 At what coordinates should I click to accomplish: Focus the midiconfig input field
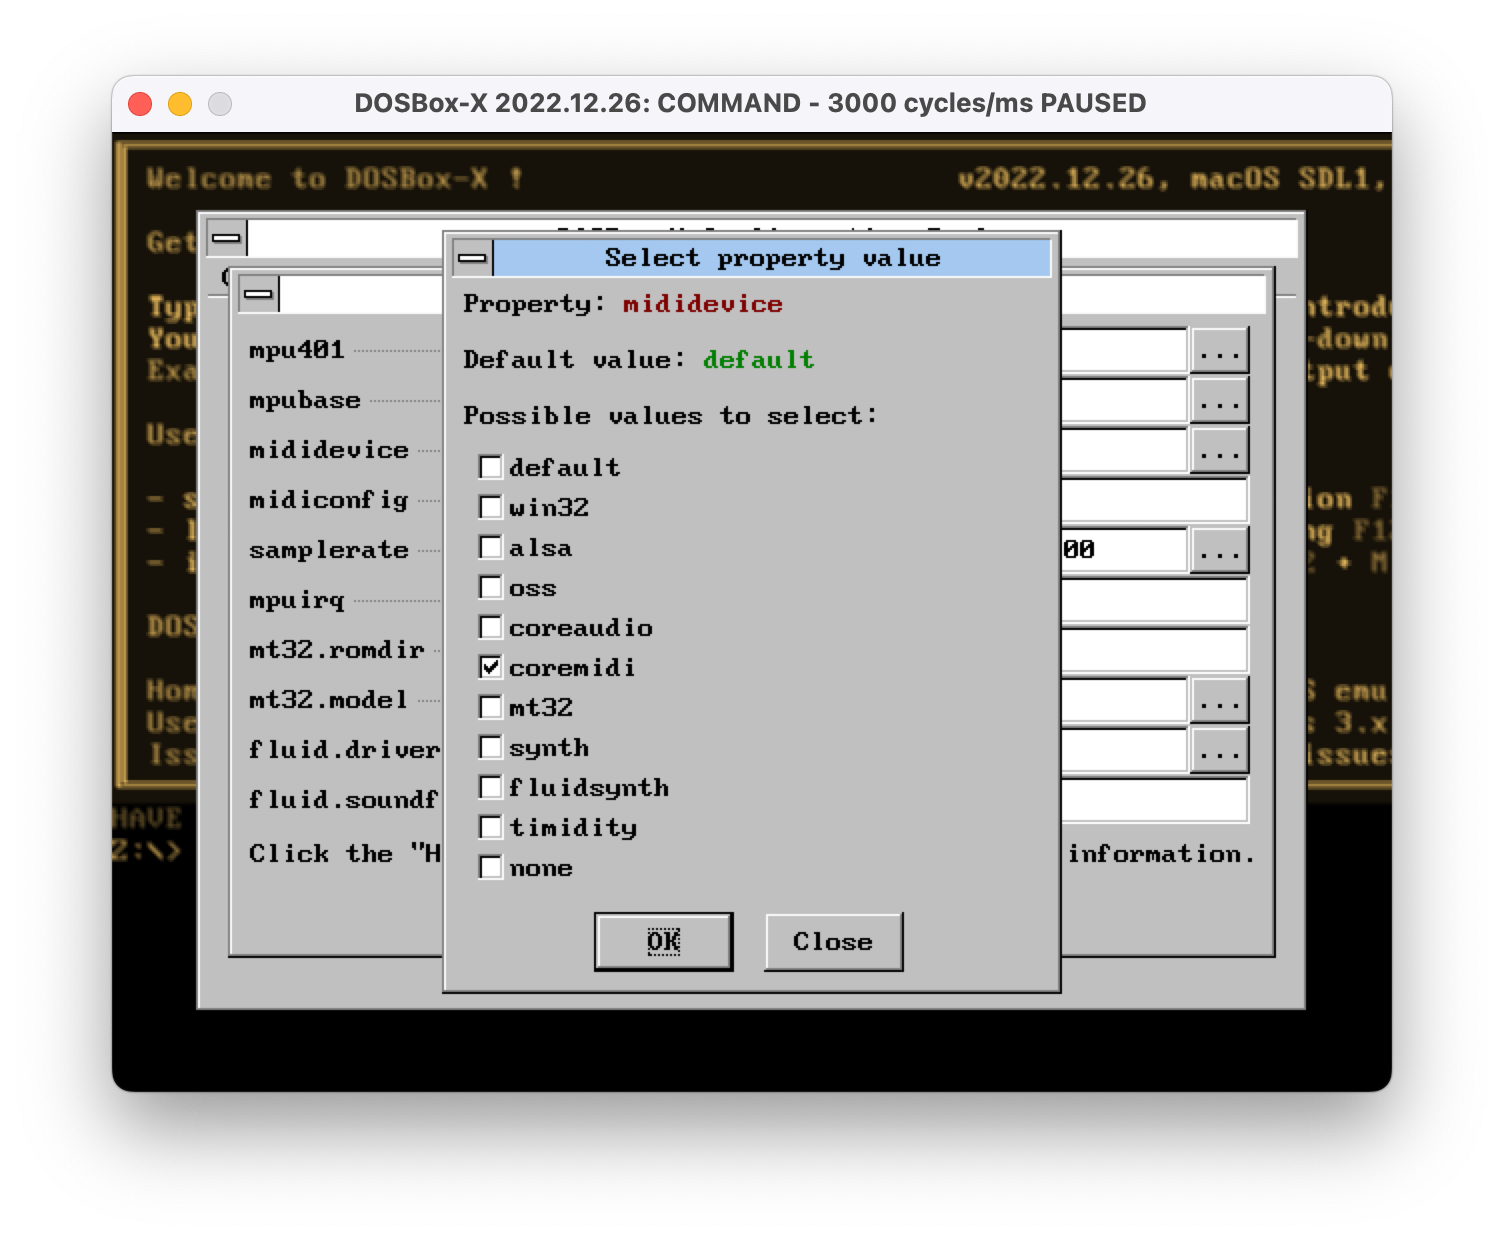[x=1154, y=500]
